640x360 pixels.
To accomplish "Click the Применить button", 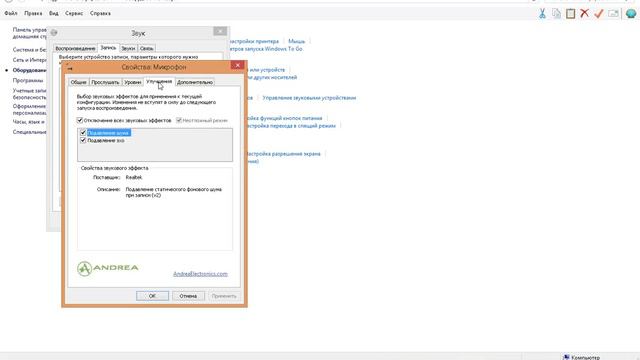I will (224, 296).
